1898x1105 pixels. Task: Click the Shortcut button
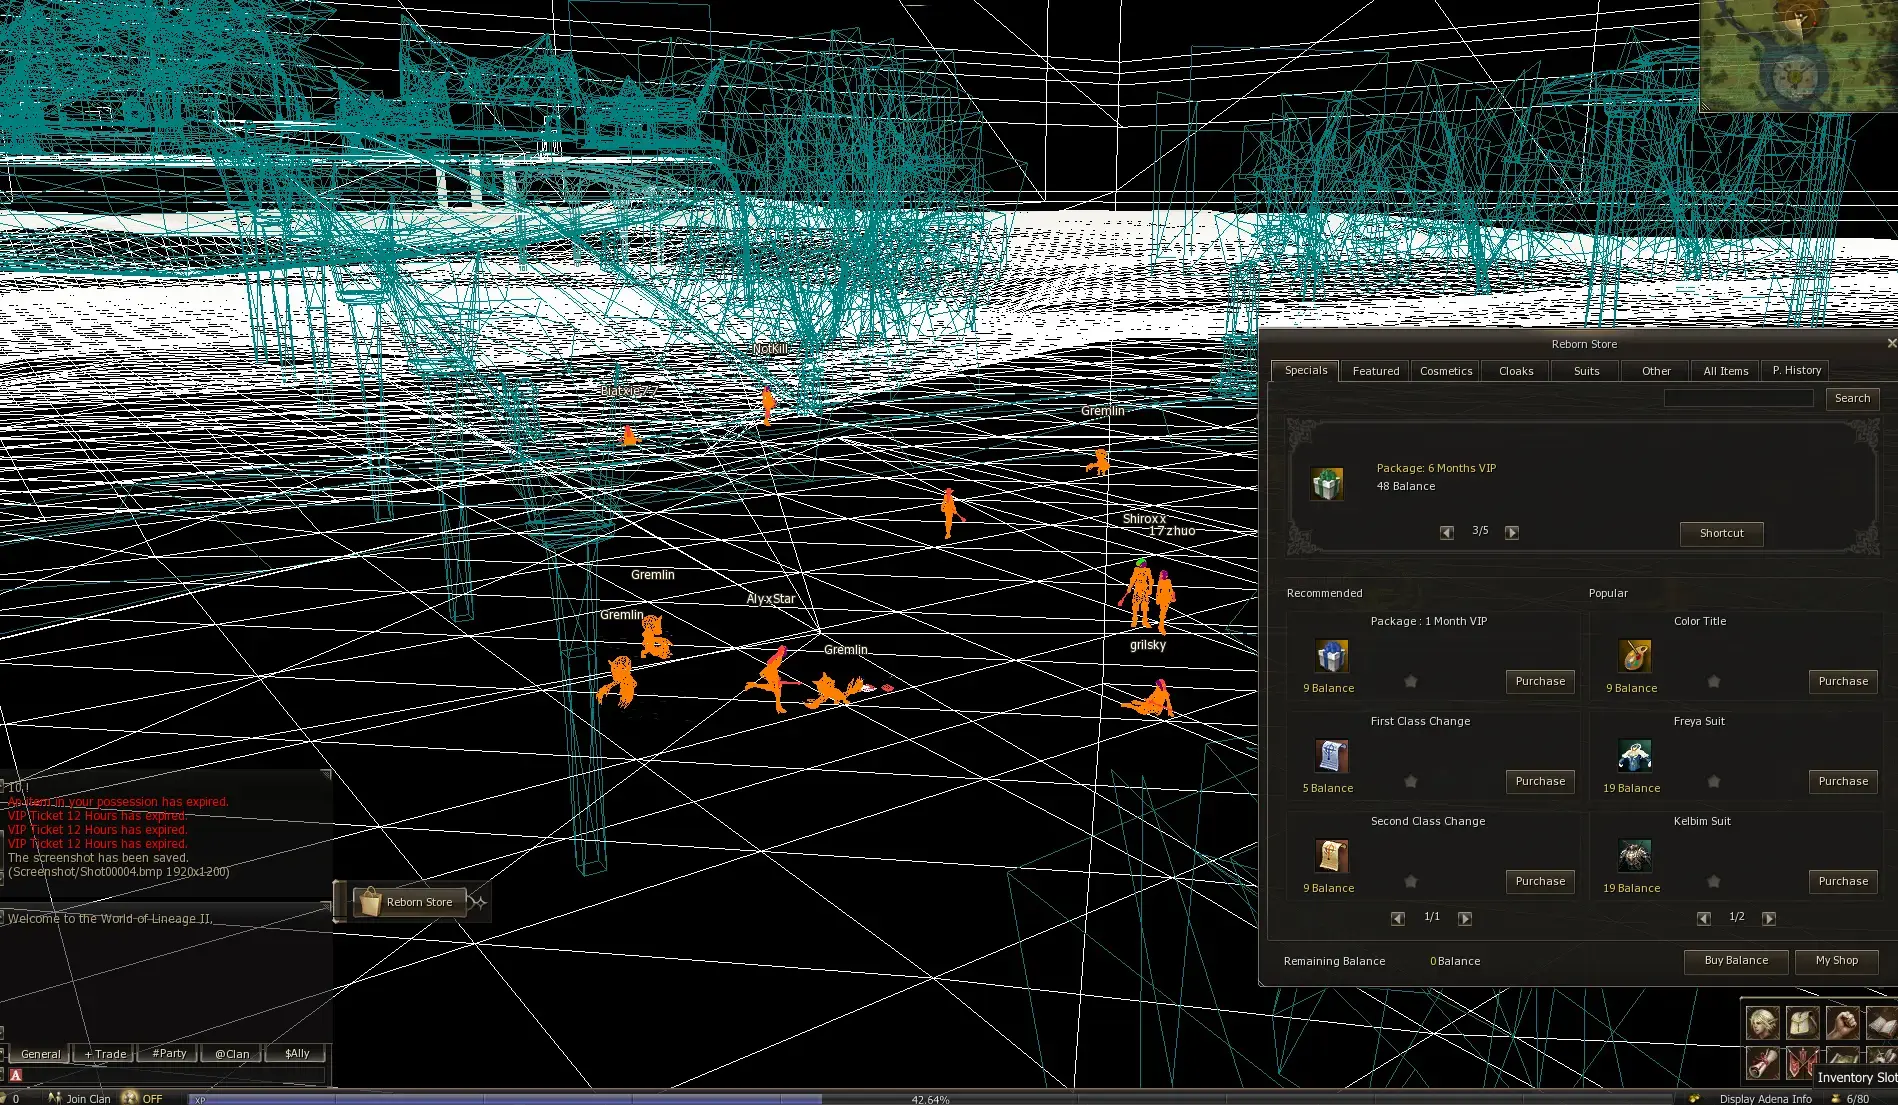click(x=1721, y=533)
